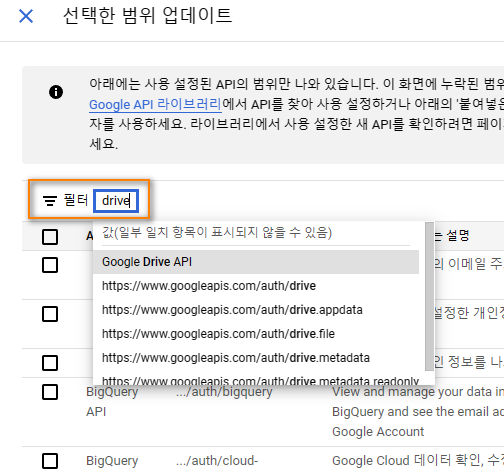
Task: Open the Google API 라이브러리 link
Action: (x=155, y=104)
